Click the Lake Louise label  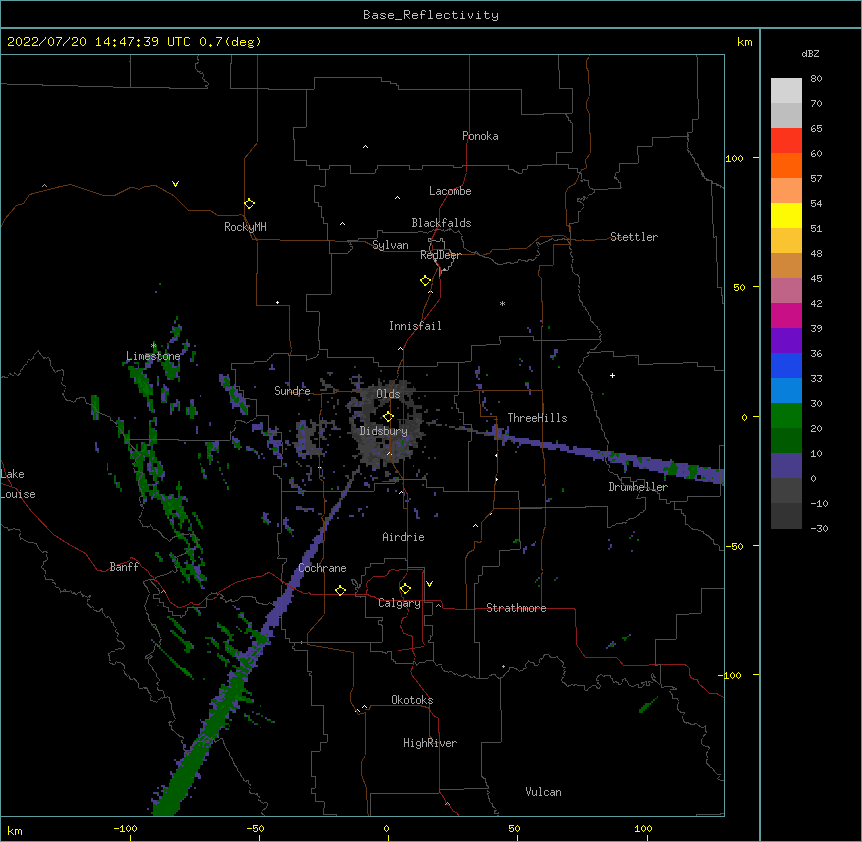[x=18, y=484]
